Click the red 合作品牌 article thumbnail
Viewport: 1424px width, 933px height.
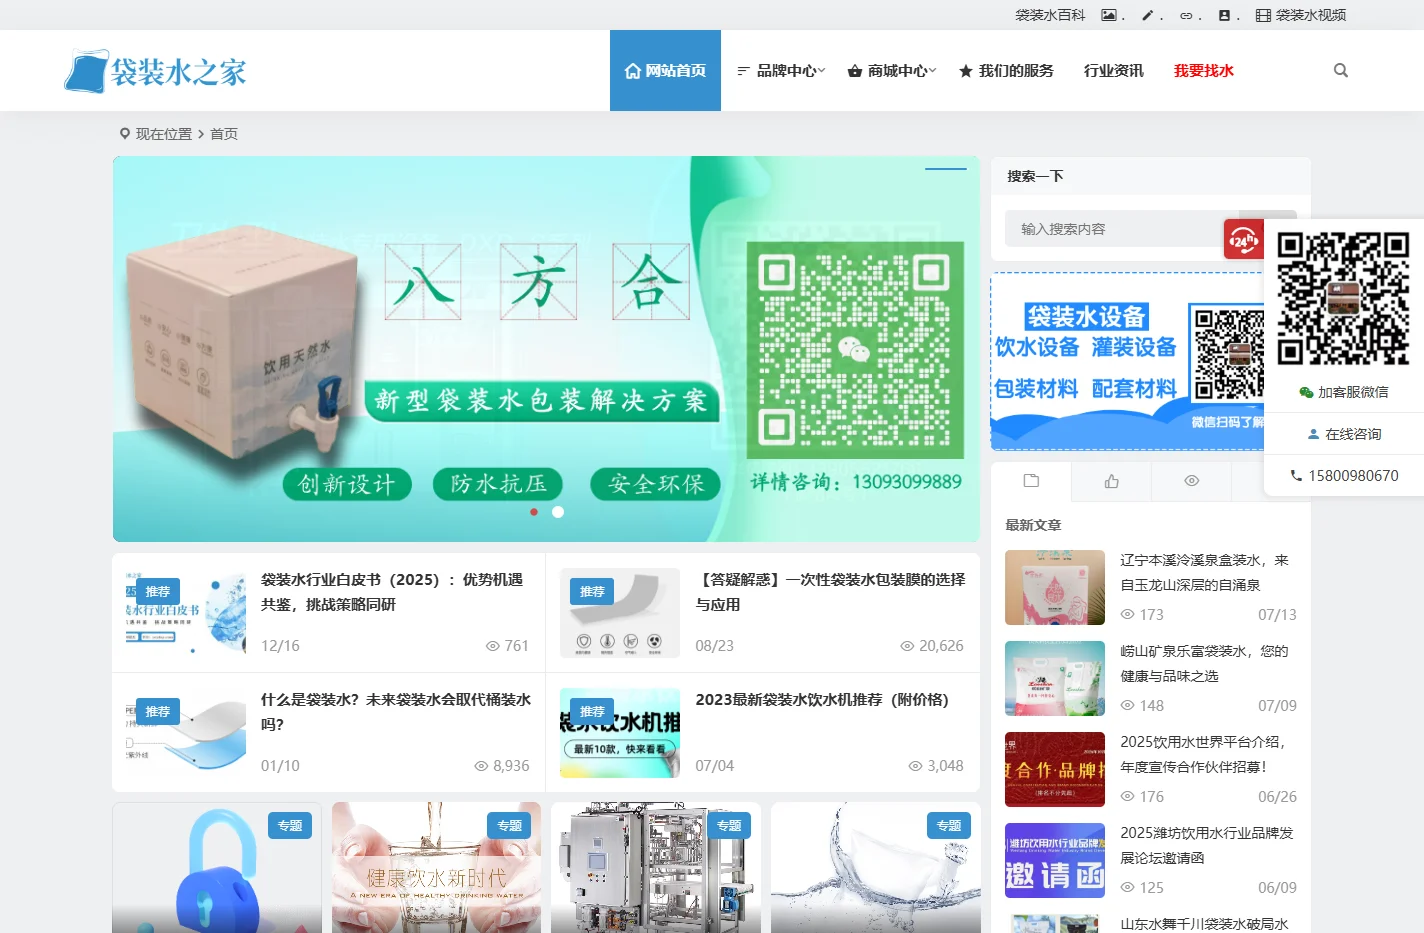tap(1055, 770)
